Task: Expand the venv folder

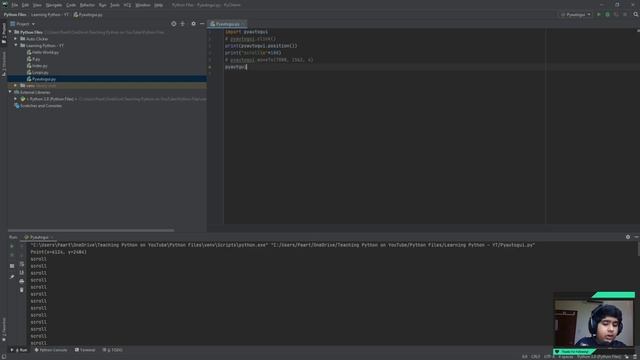Action: coord(16,86)
